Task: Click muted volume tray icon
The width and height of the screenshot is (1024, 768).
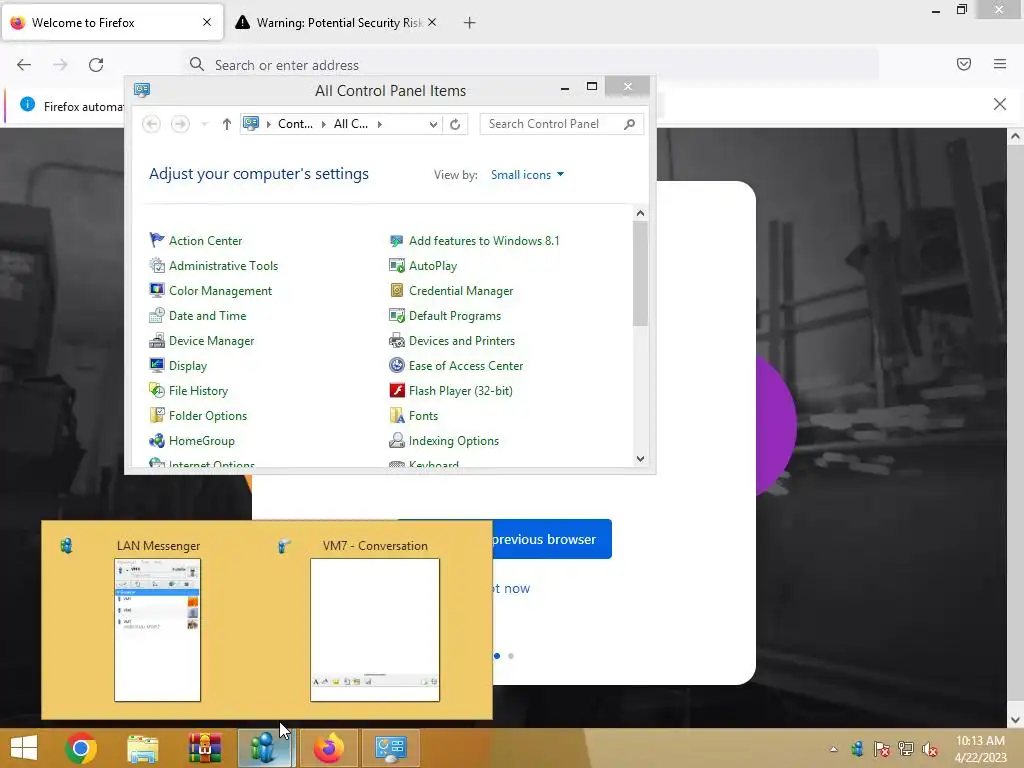Action: [930, 749]
